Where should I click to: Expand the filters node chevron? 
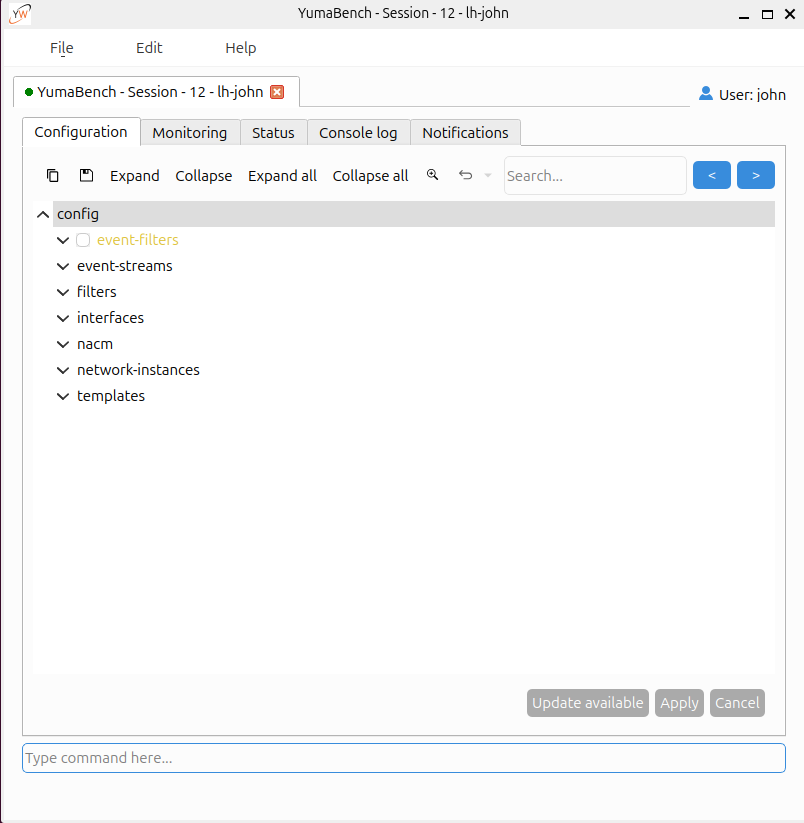coord(63,292)
